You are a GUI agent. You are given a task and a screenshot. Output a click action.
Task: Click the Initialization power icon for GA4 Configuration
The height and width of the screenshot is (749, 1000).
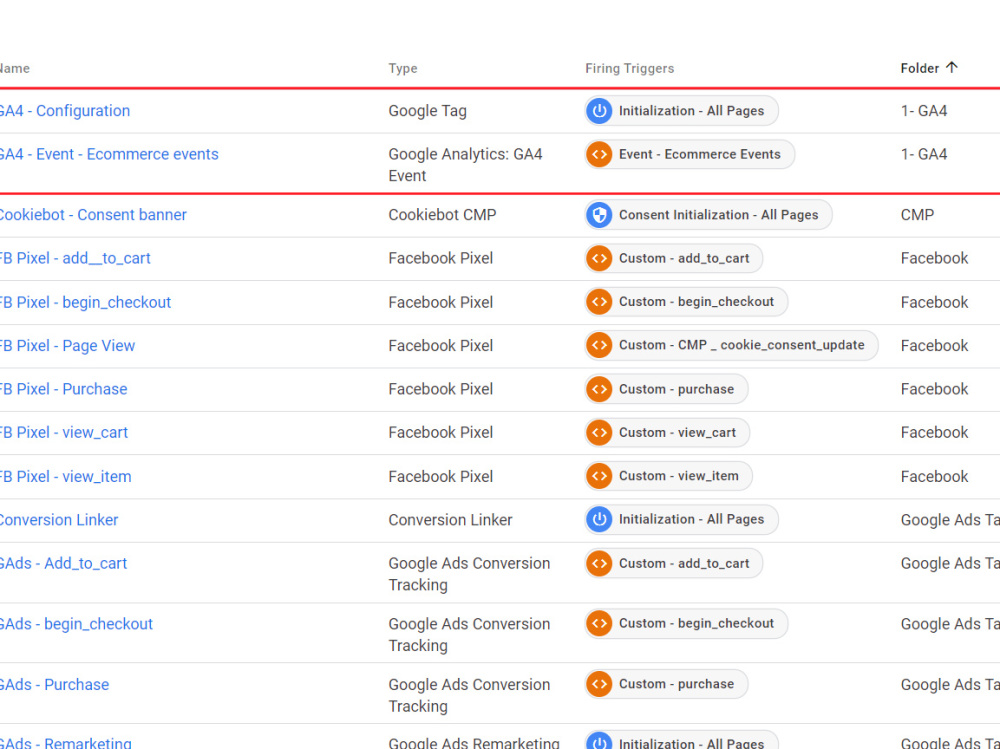(x=599, y=111)
